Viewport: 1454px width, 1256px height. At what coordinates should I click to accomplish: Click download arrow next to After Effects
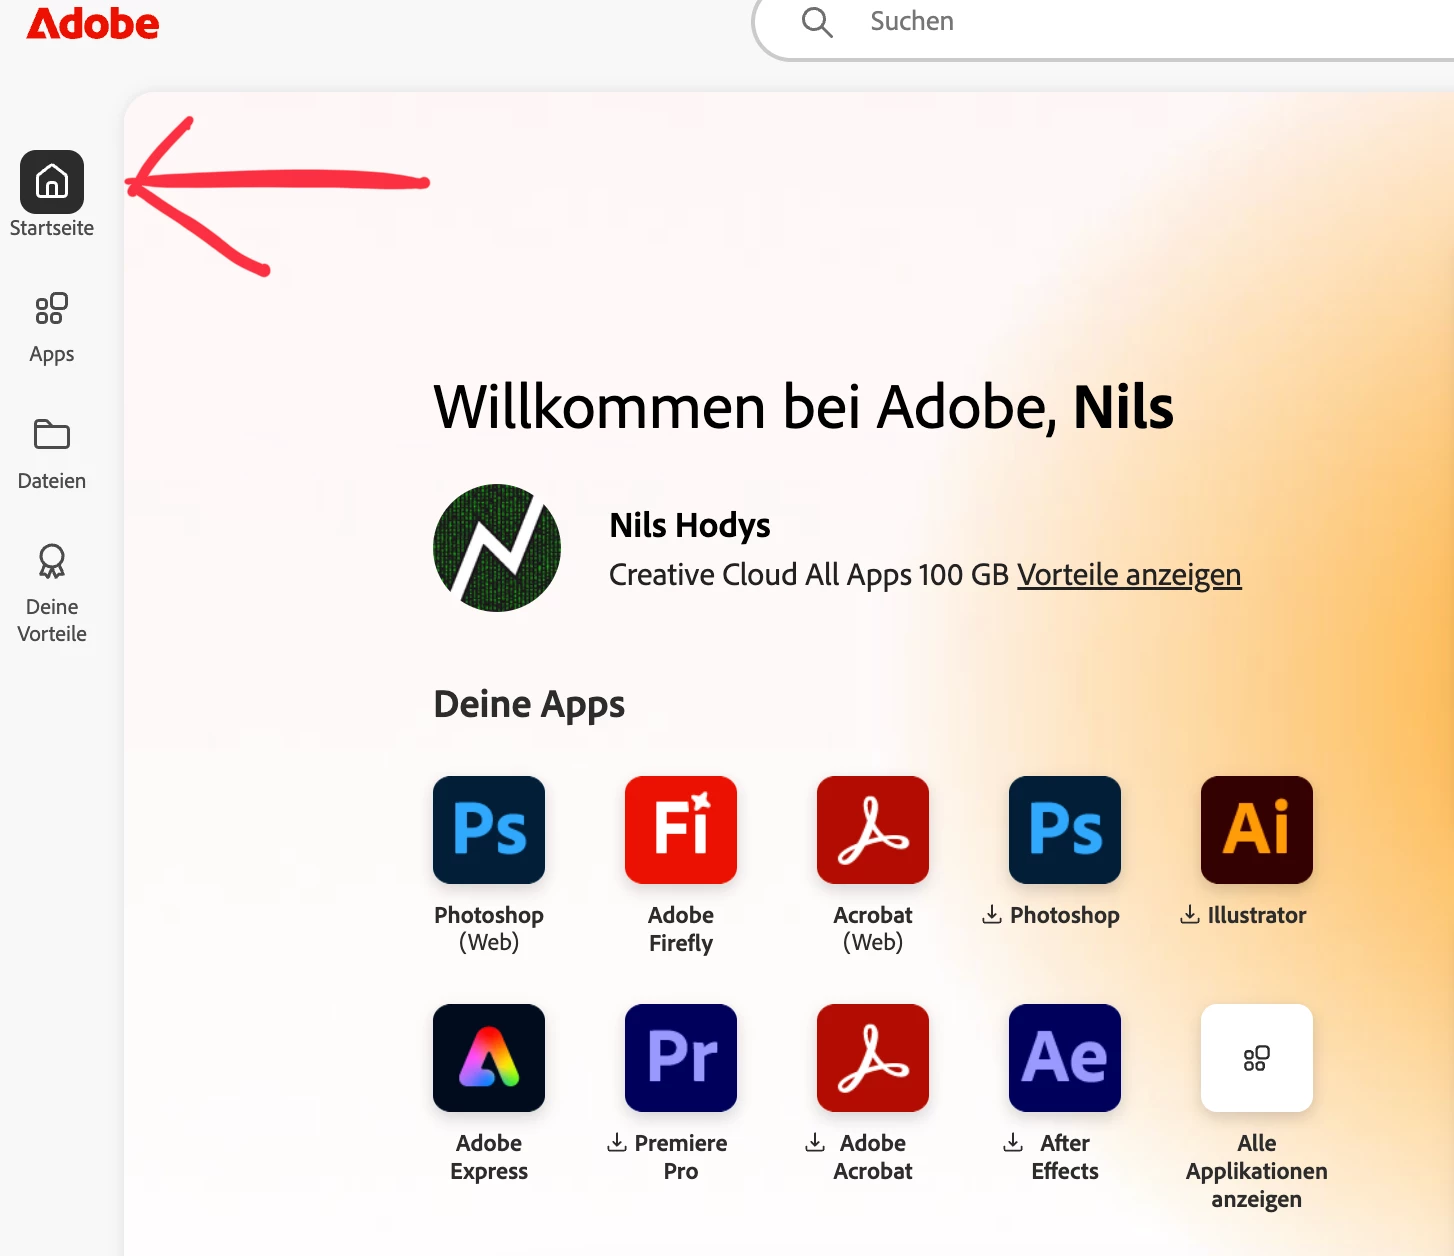click(1014, 1142)
